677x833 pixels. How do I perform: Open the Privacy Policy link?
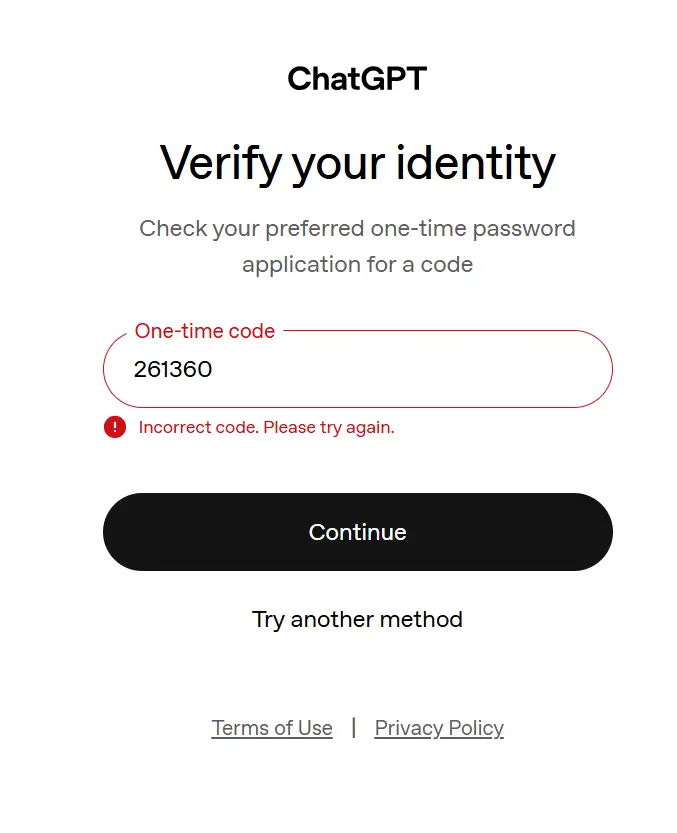click(x=439, y=728)
